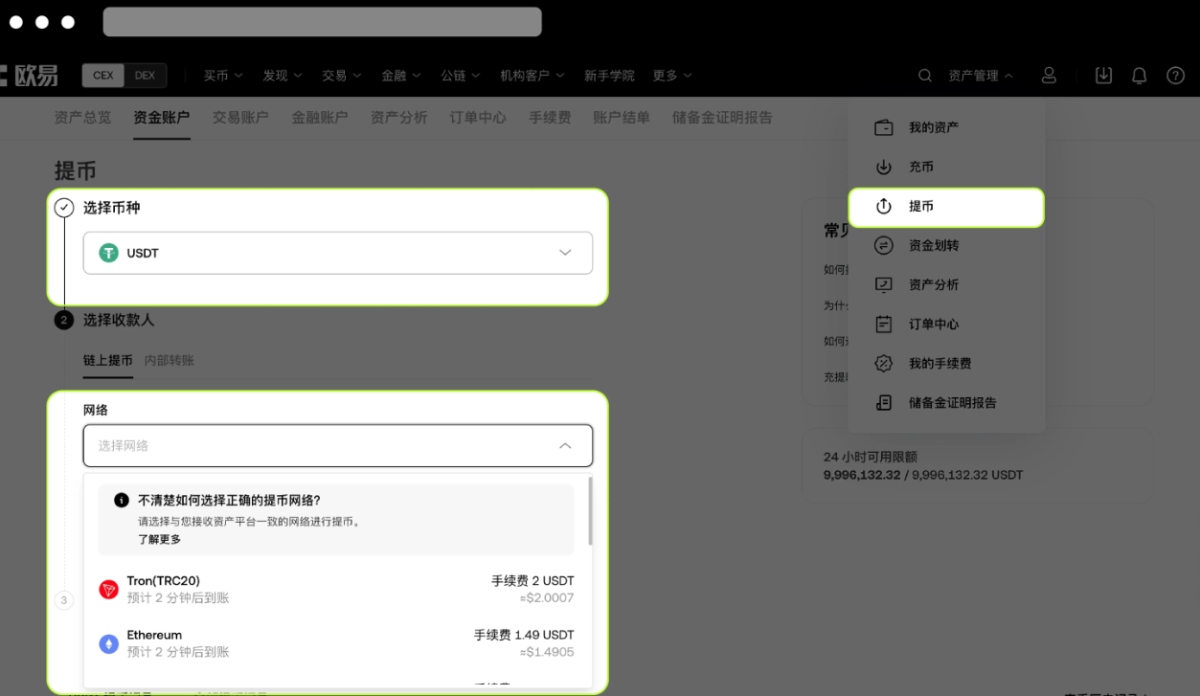Open the 交易账户 tab
1200x696 pixels.
tap(240, 118)
